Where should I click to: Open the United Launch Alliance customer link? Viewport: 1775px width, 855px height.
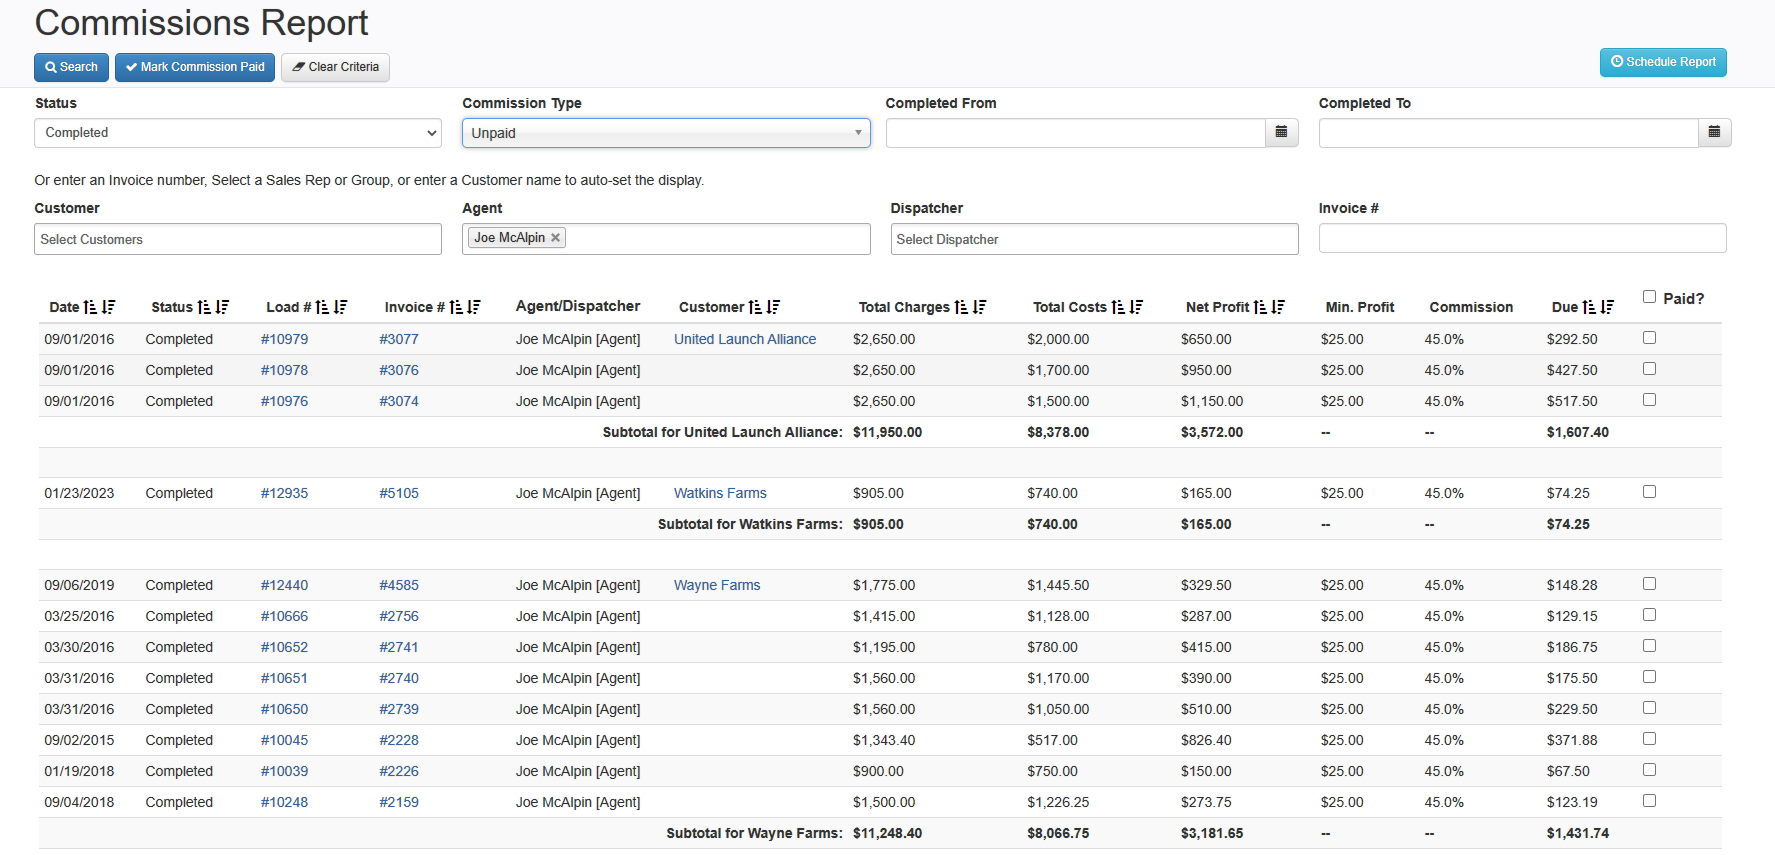click(744, 340)
